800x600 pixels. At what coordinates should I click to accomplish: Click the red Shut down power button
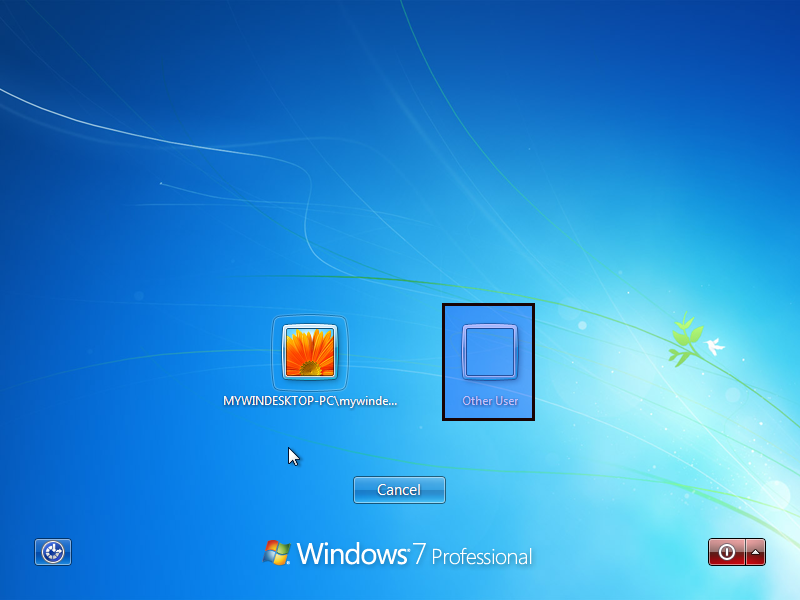727,552
